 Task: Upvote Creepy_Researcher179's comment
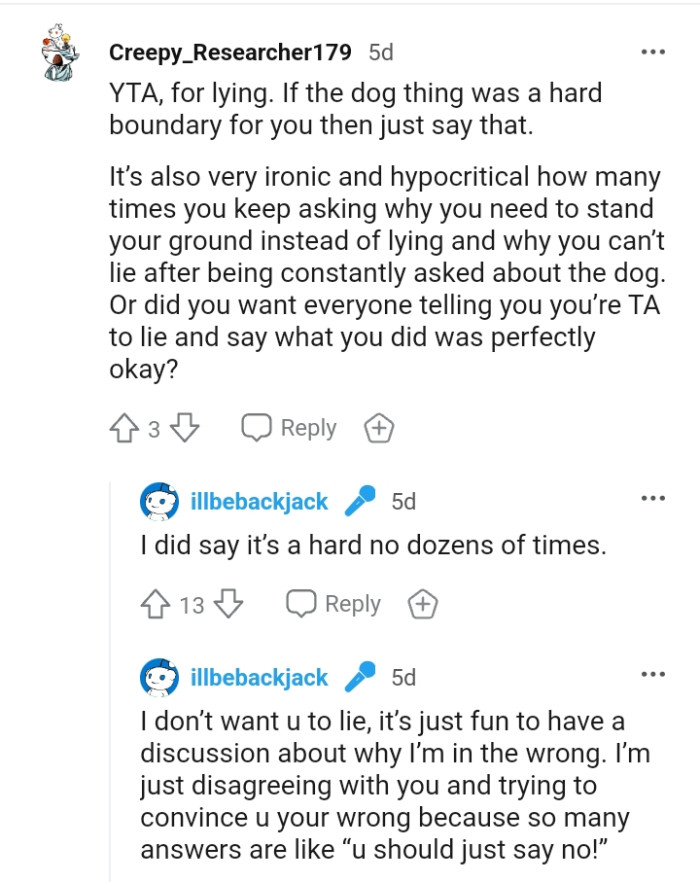[x=123, y=427]
